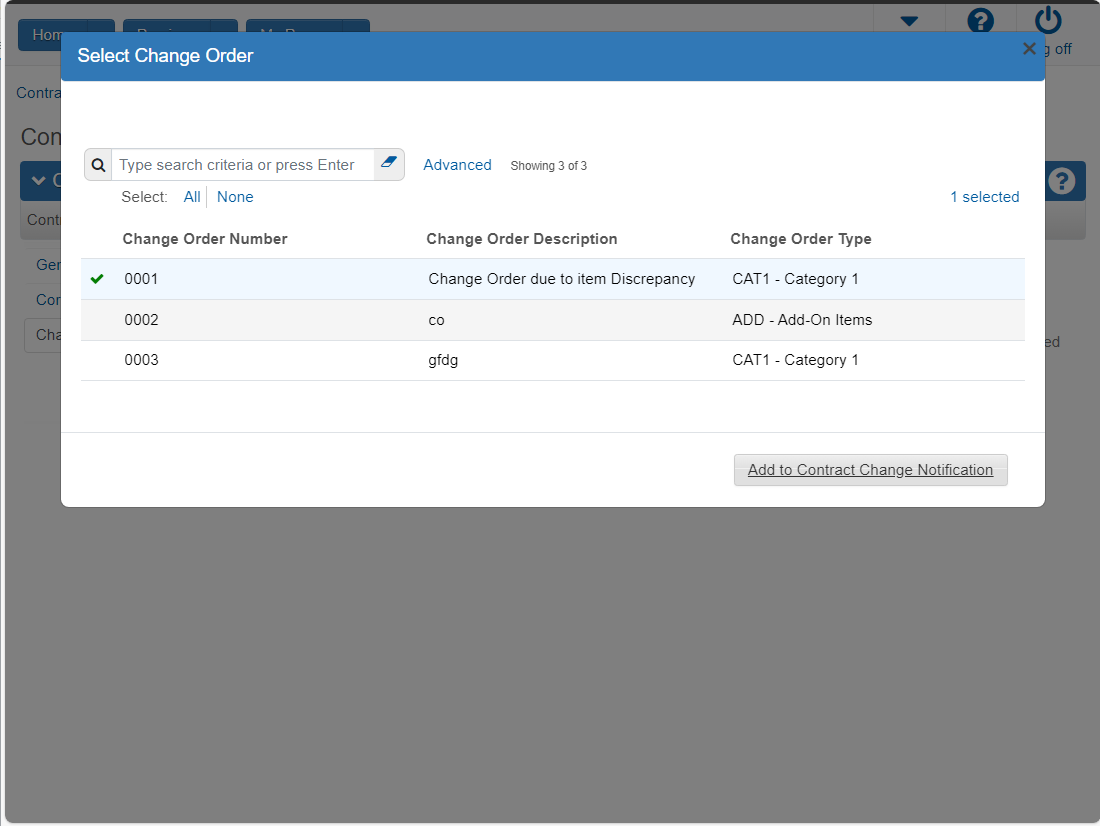Choose Select All link

click(x=192, y=197)
